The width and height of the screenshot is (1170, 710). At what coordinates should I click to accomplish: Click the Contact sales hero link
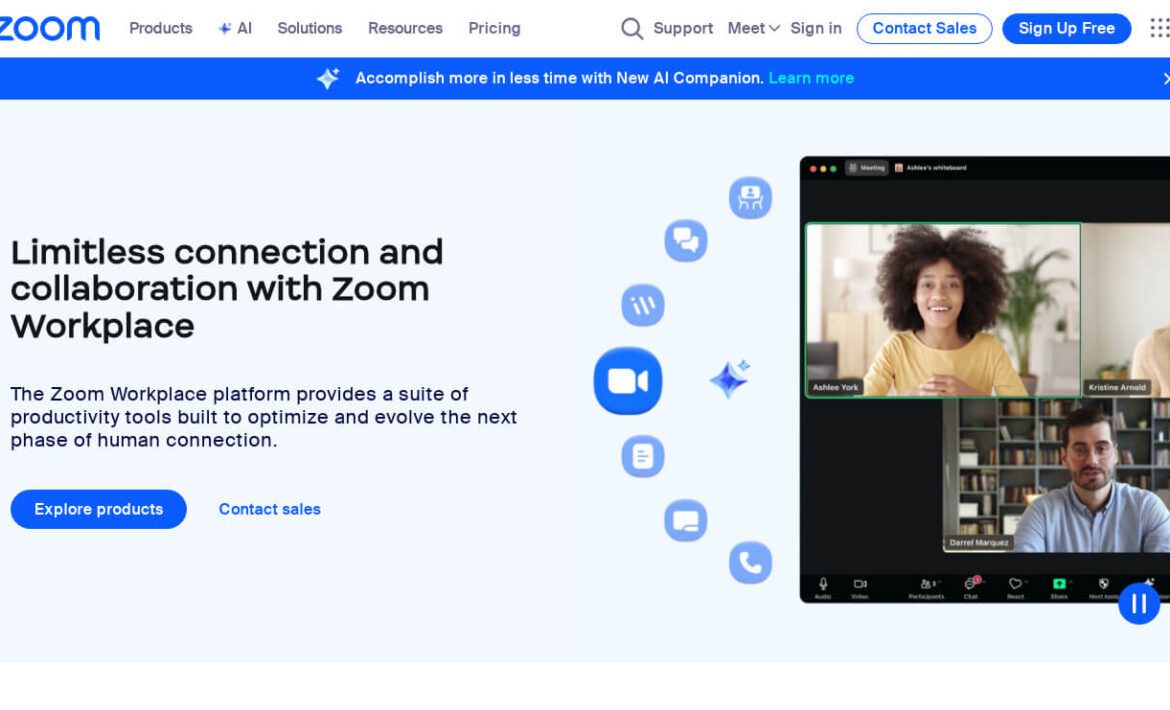269,509
